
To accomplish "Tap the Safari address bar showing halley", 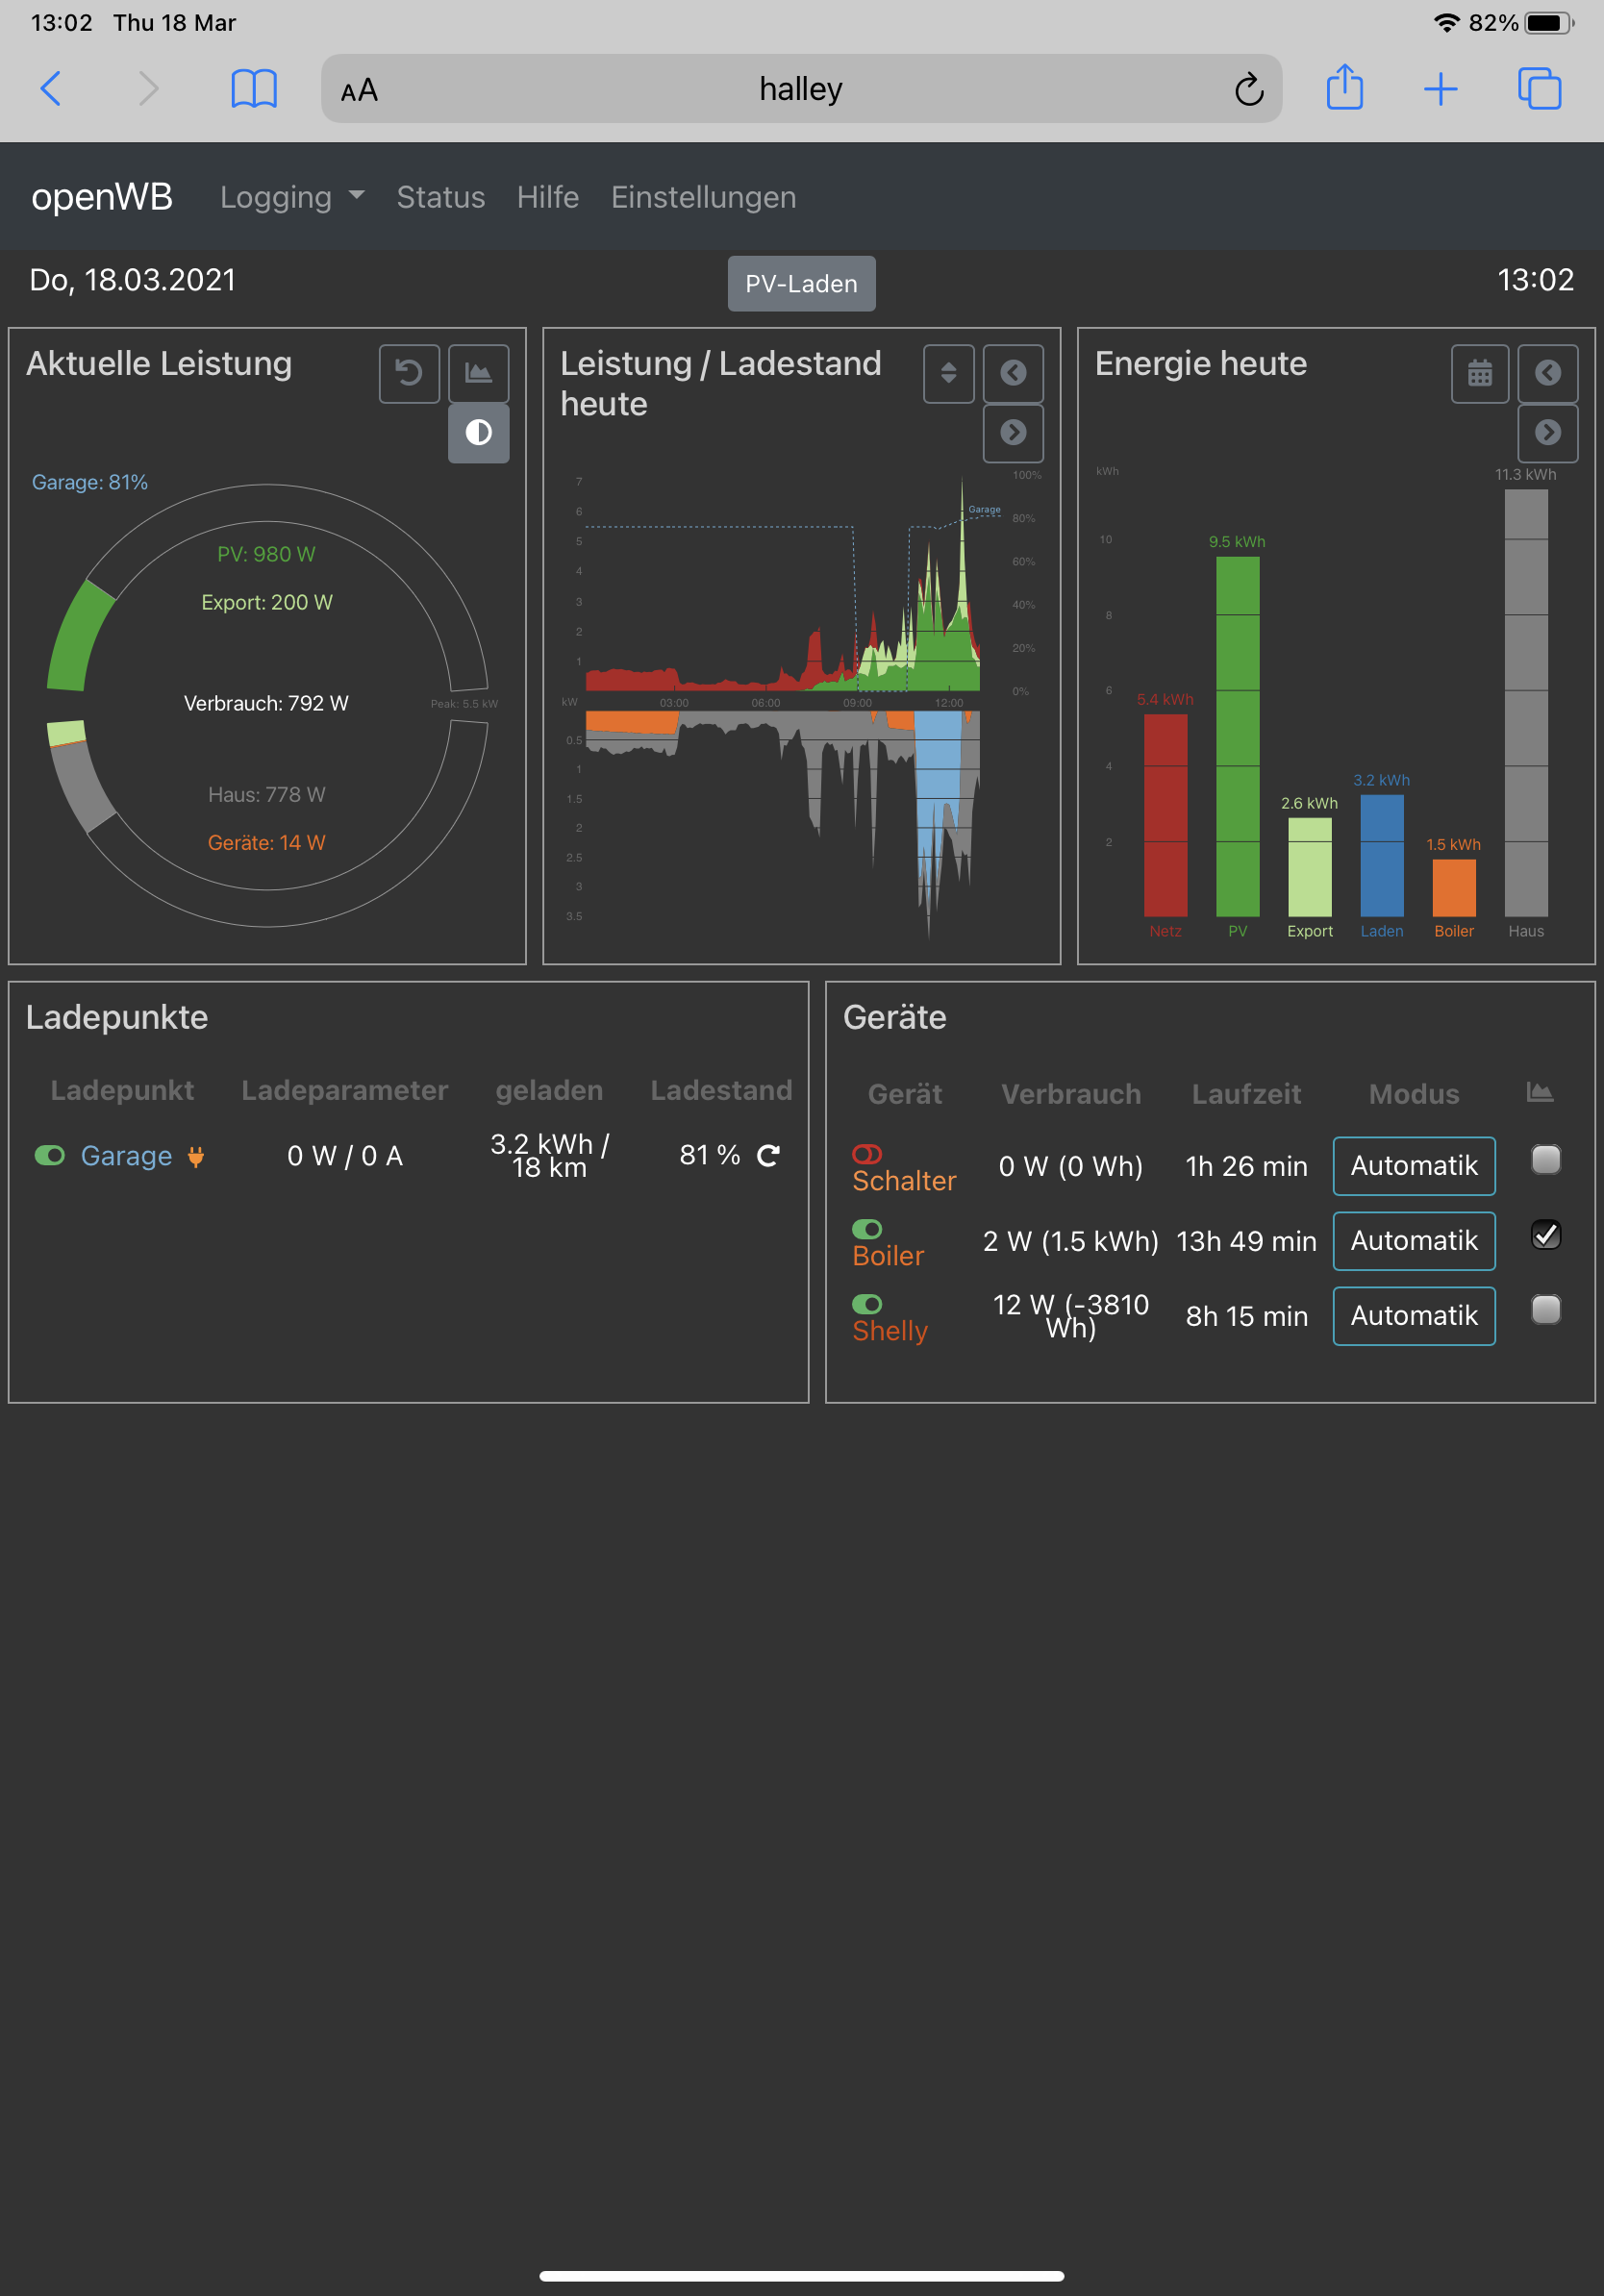I will 800,89.
